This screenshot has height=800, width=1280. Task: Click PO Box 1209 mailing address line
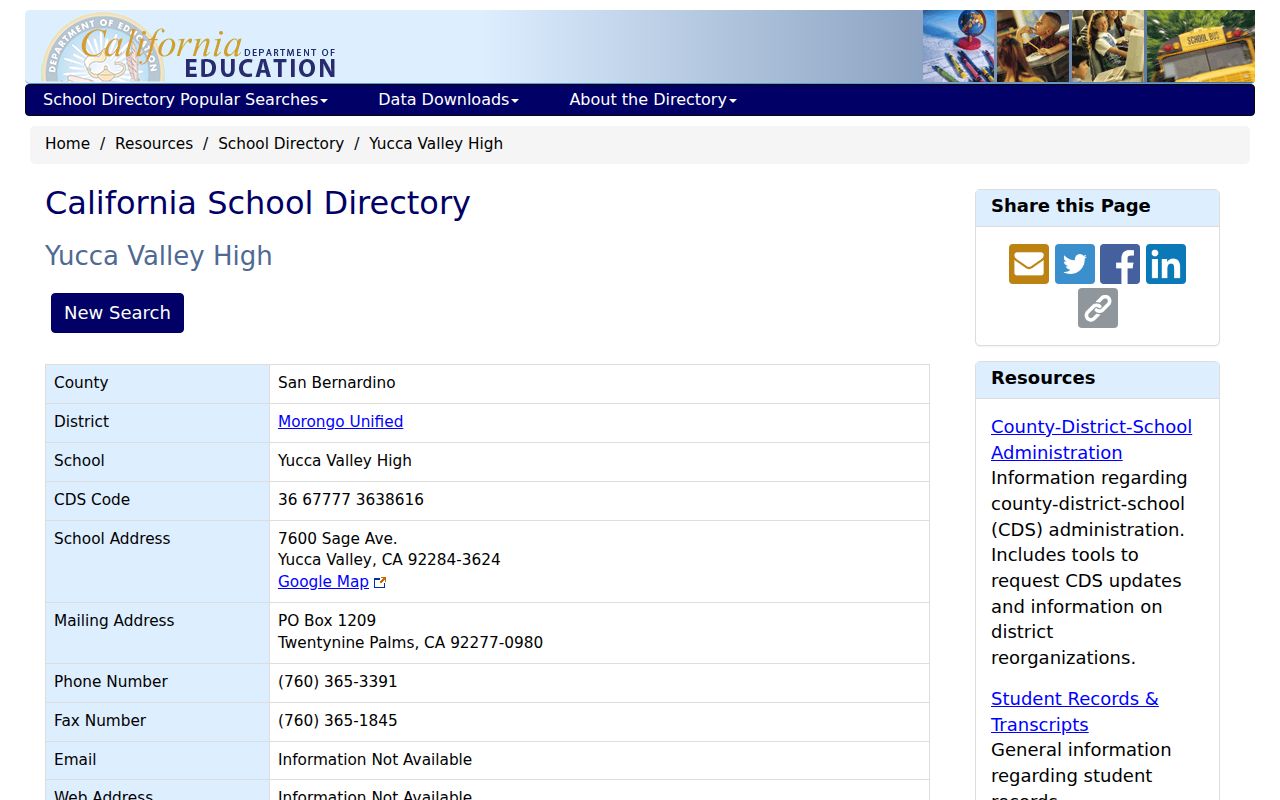point(327,620)
